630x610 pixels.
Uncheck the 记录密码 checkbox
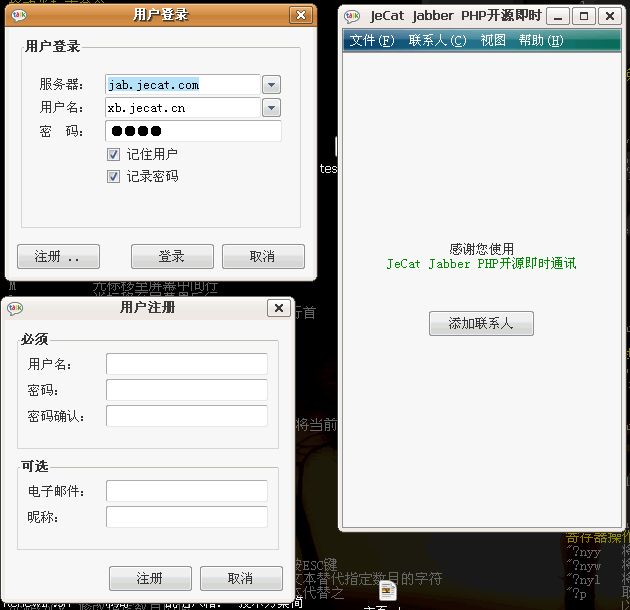point(114,176)
